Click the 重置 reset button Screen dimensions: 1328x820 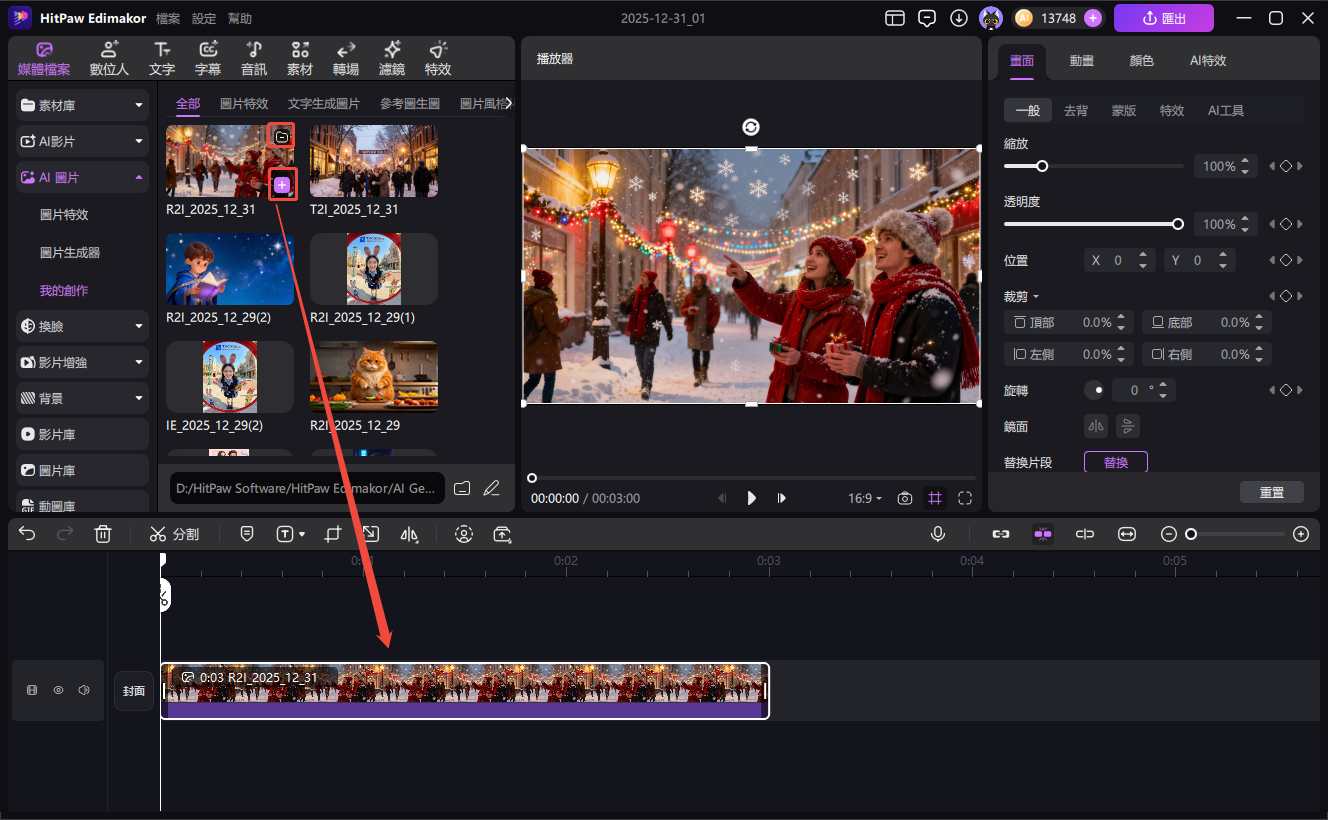[x=1271, y=492]
